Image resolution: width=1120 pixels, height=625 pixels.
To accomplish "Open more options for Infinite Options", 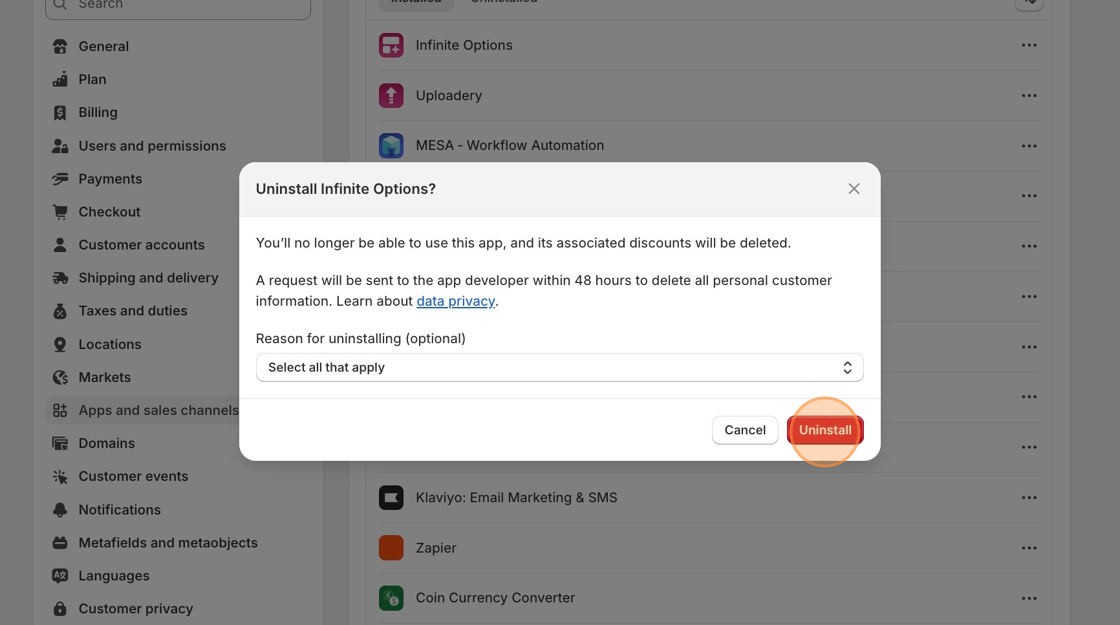I will coord(1029,45).
